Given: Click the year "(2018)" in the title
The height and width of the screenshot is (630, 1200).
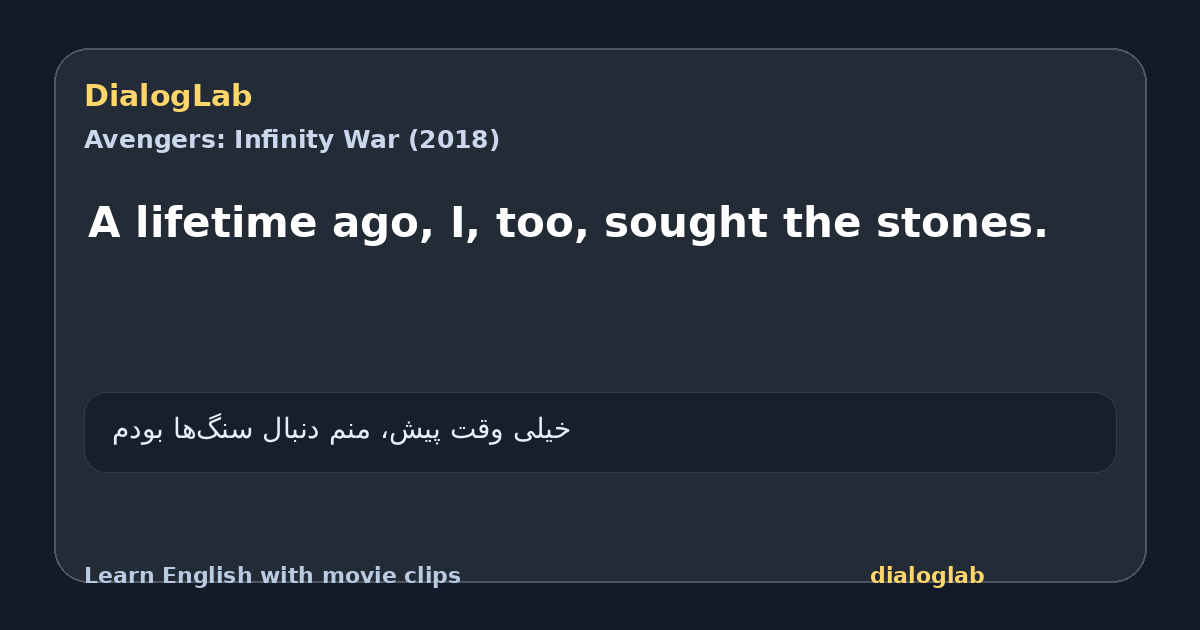Looking at the screenshot, I should (x=453, y=140).
